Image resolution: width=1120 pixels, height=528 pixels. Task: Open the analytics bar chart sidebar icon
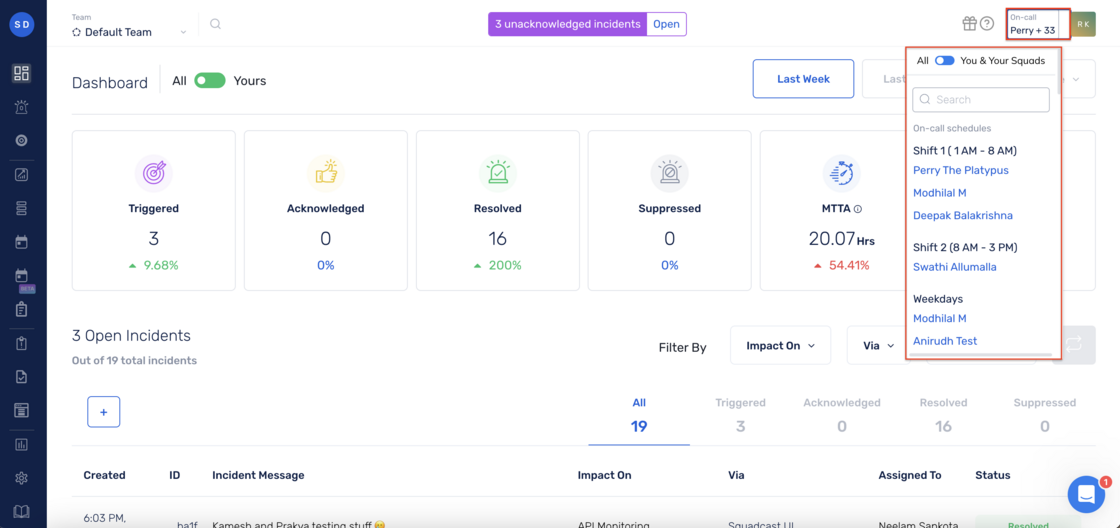point(21,444)
